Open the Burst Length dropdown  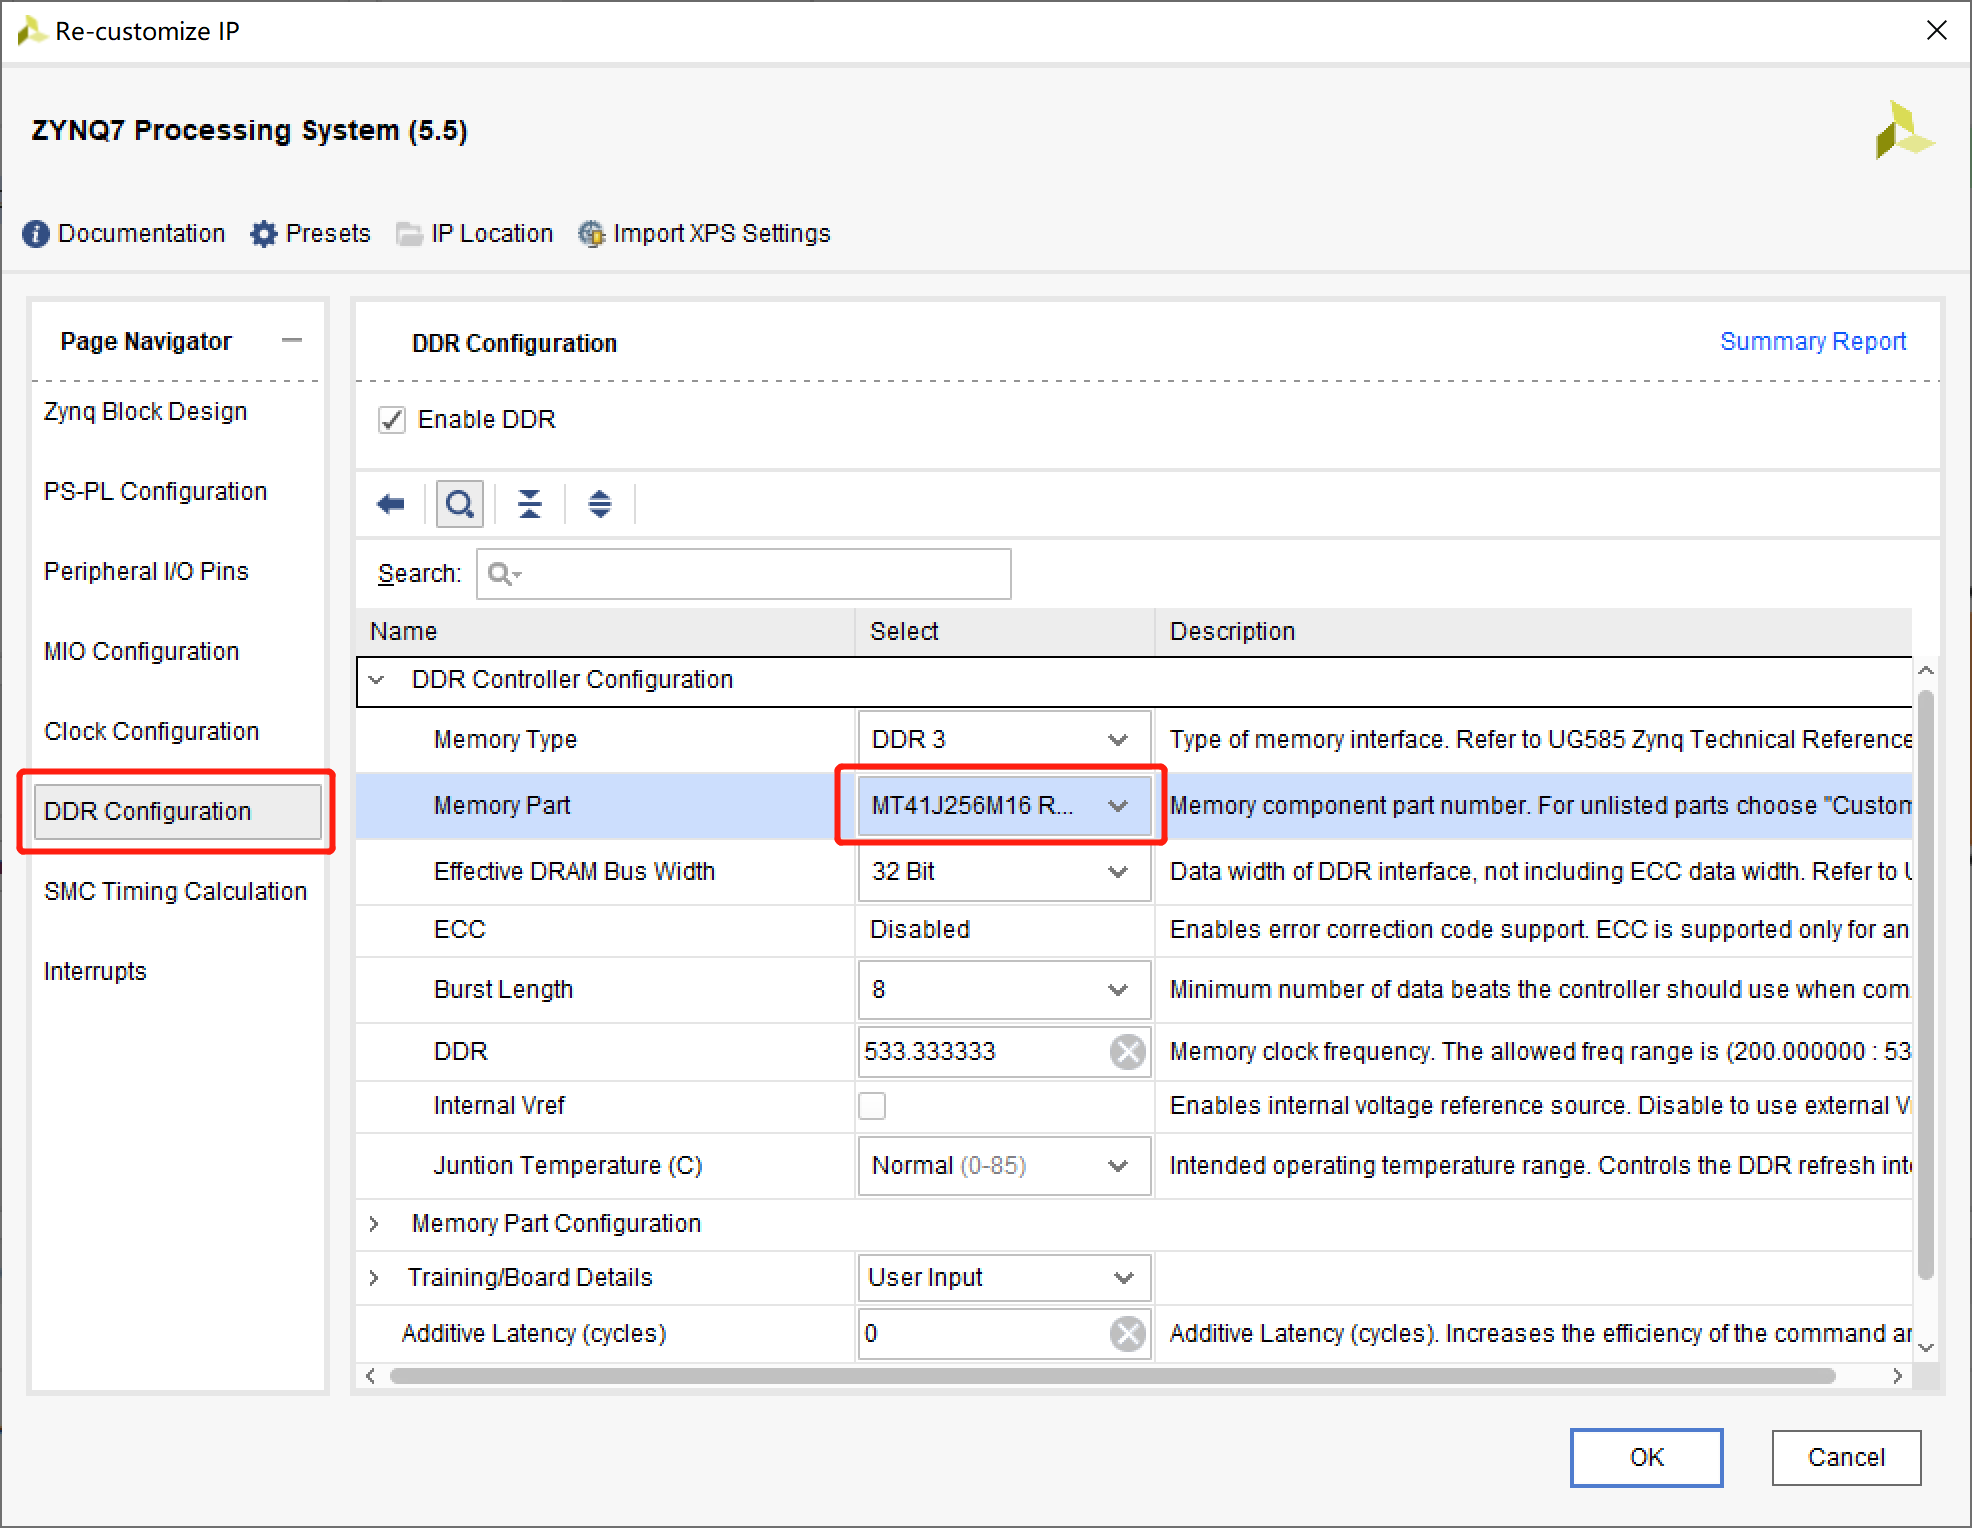[x=1004, y=990]
